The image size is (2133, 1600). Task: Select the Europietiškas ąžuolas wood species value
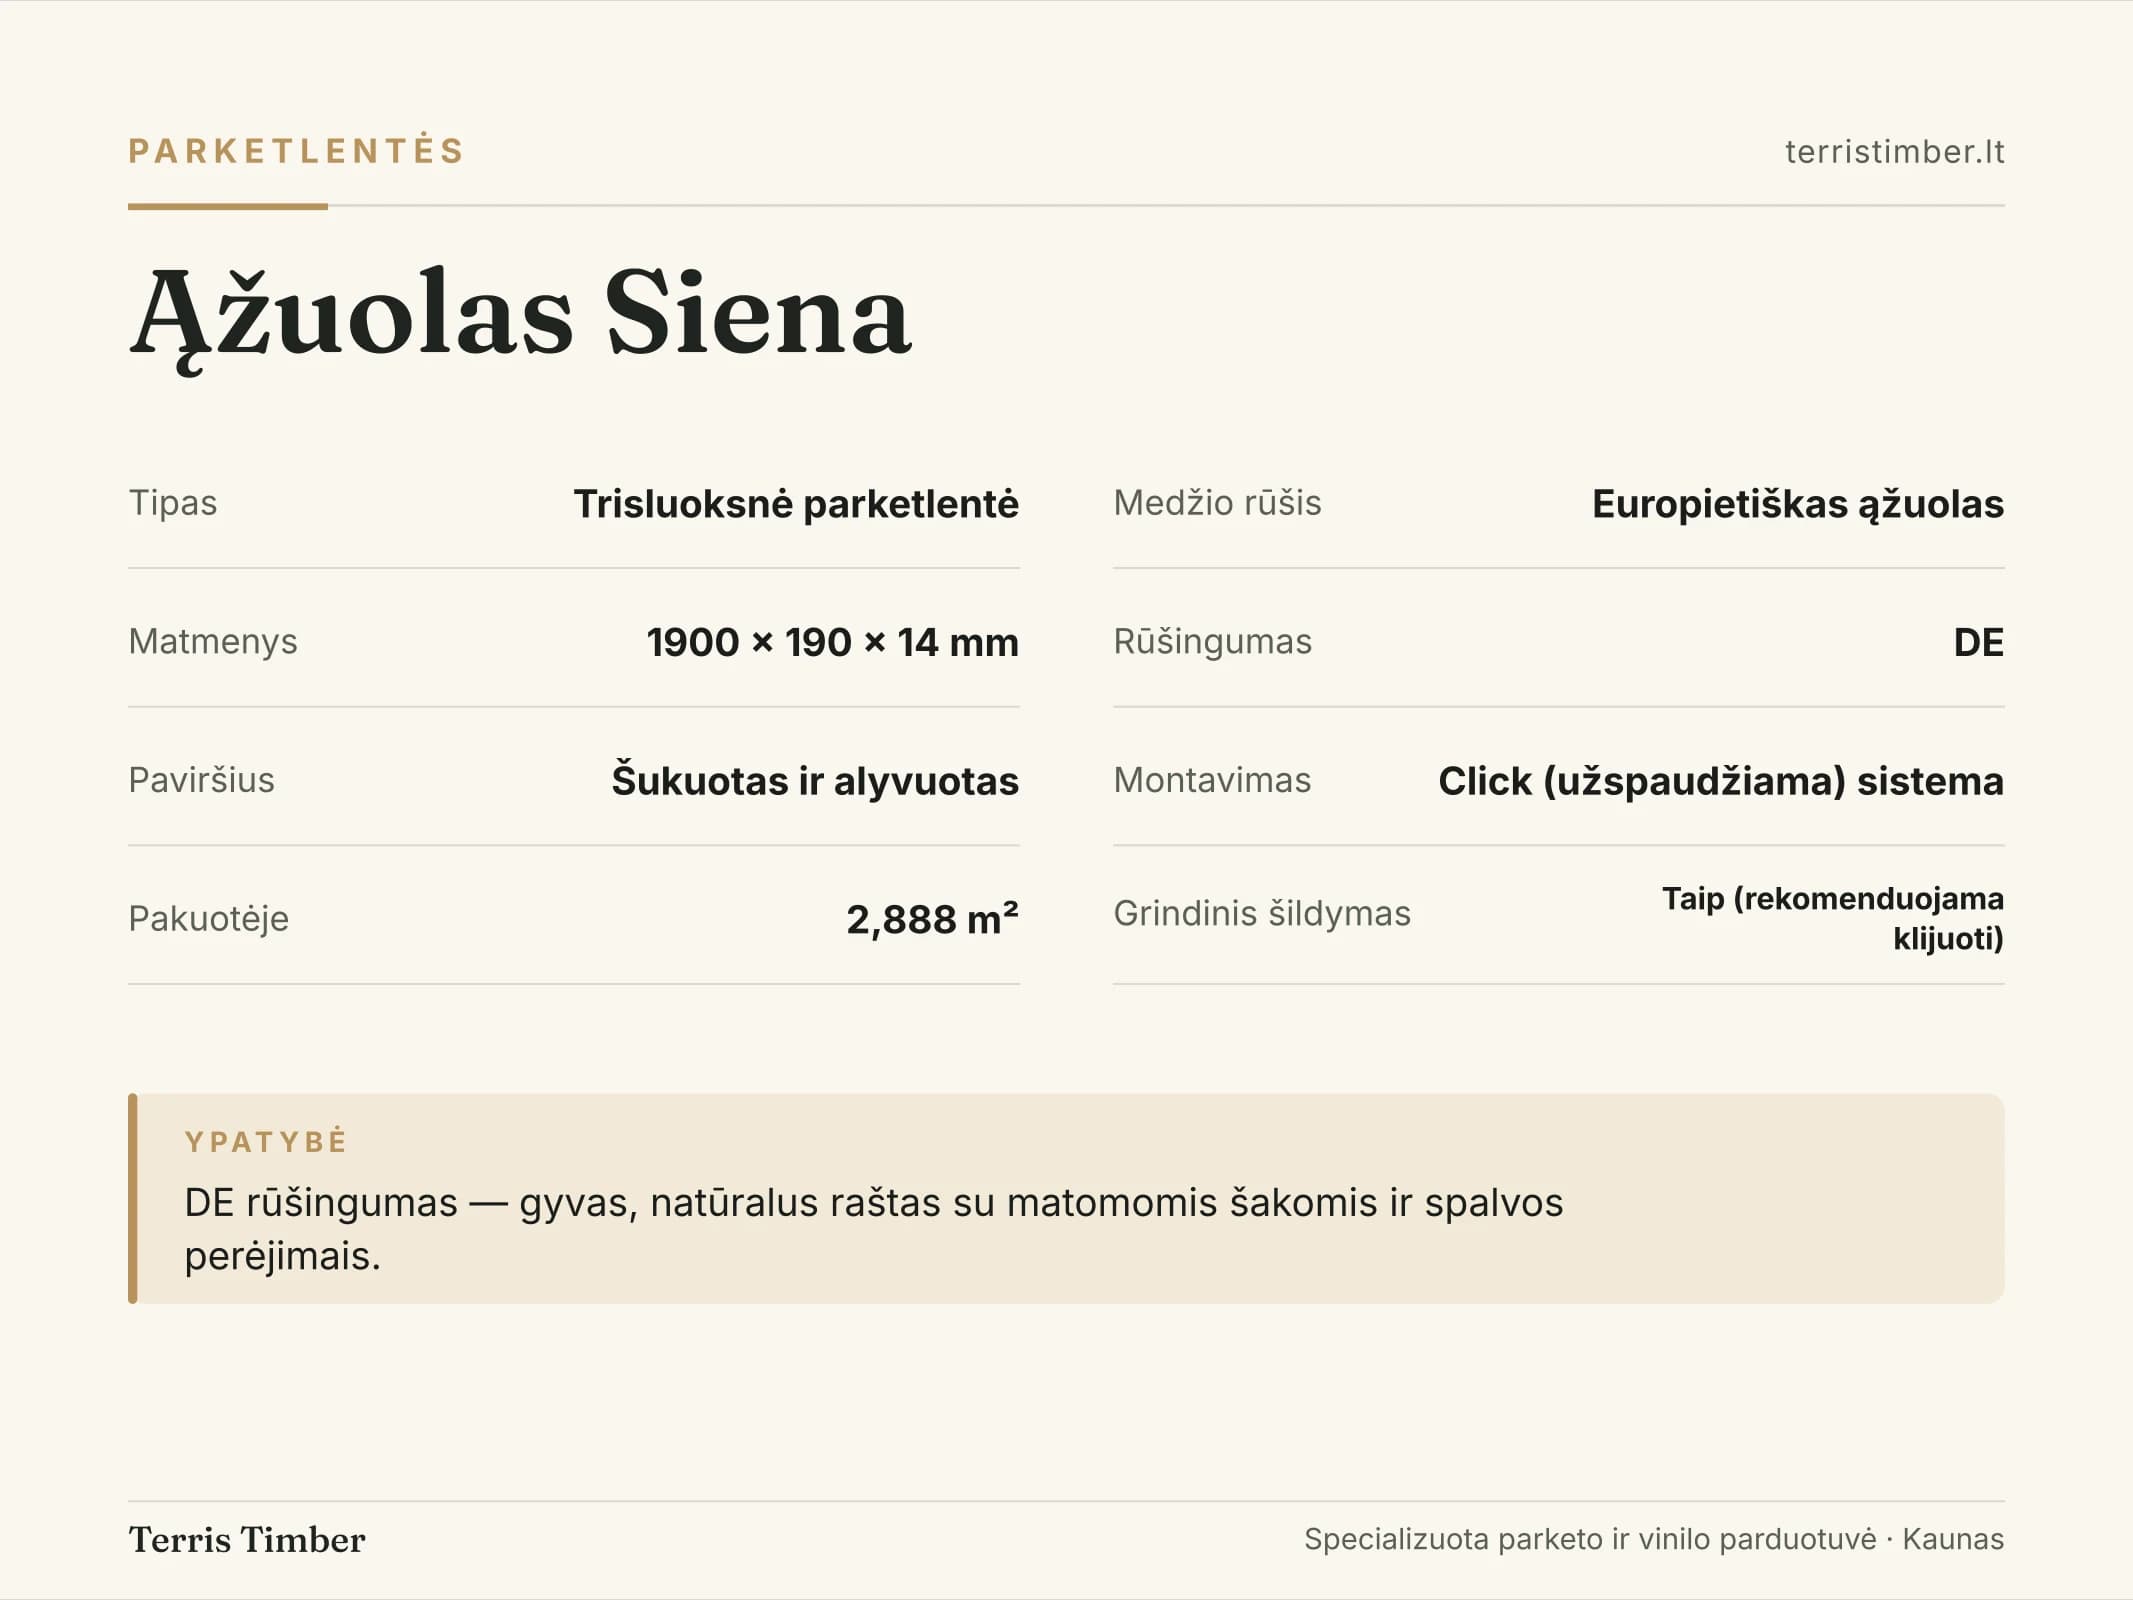click(1798, 504)
